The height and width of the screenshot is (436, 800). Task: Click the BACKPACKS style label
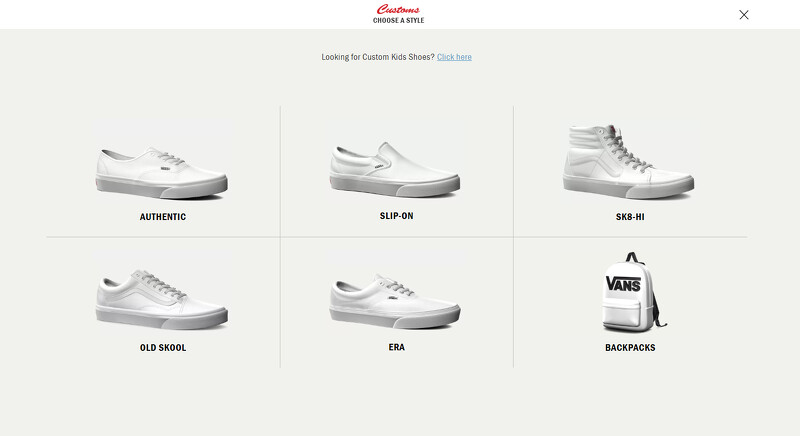pos(630,348)
